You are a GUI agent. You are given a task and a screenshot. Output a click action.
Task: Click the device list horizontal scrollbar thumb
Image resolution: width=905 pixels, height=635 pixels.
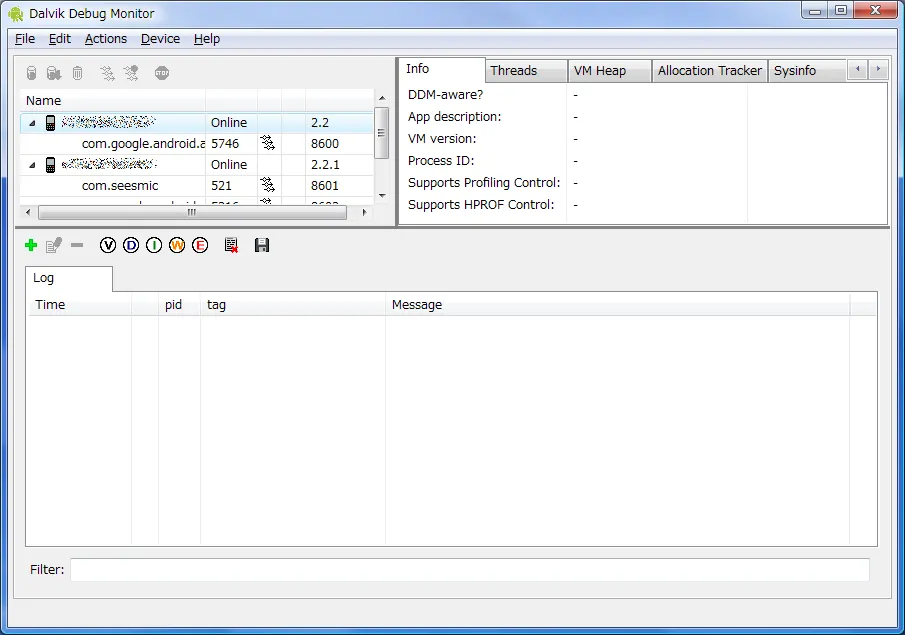(x=192, y=212)
